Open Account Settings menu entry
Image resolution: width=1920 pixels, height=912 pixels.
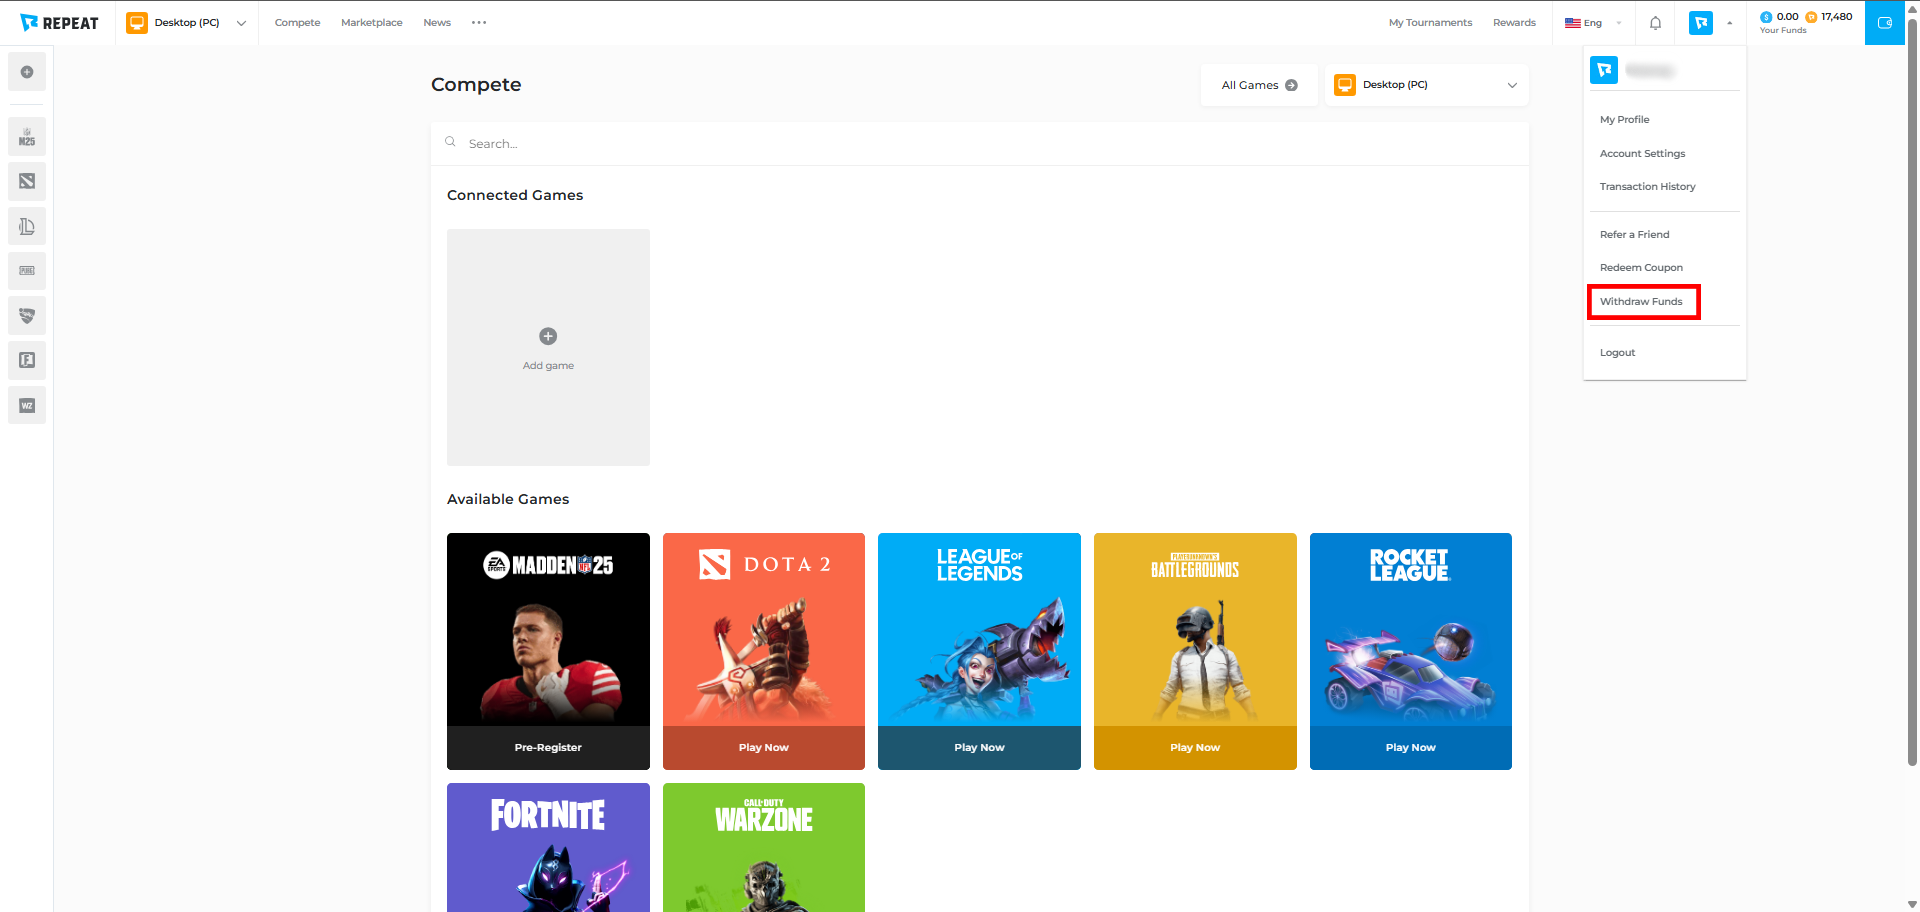[x=1642, y=153]
